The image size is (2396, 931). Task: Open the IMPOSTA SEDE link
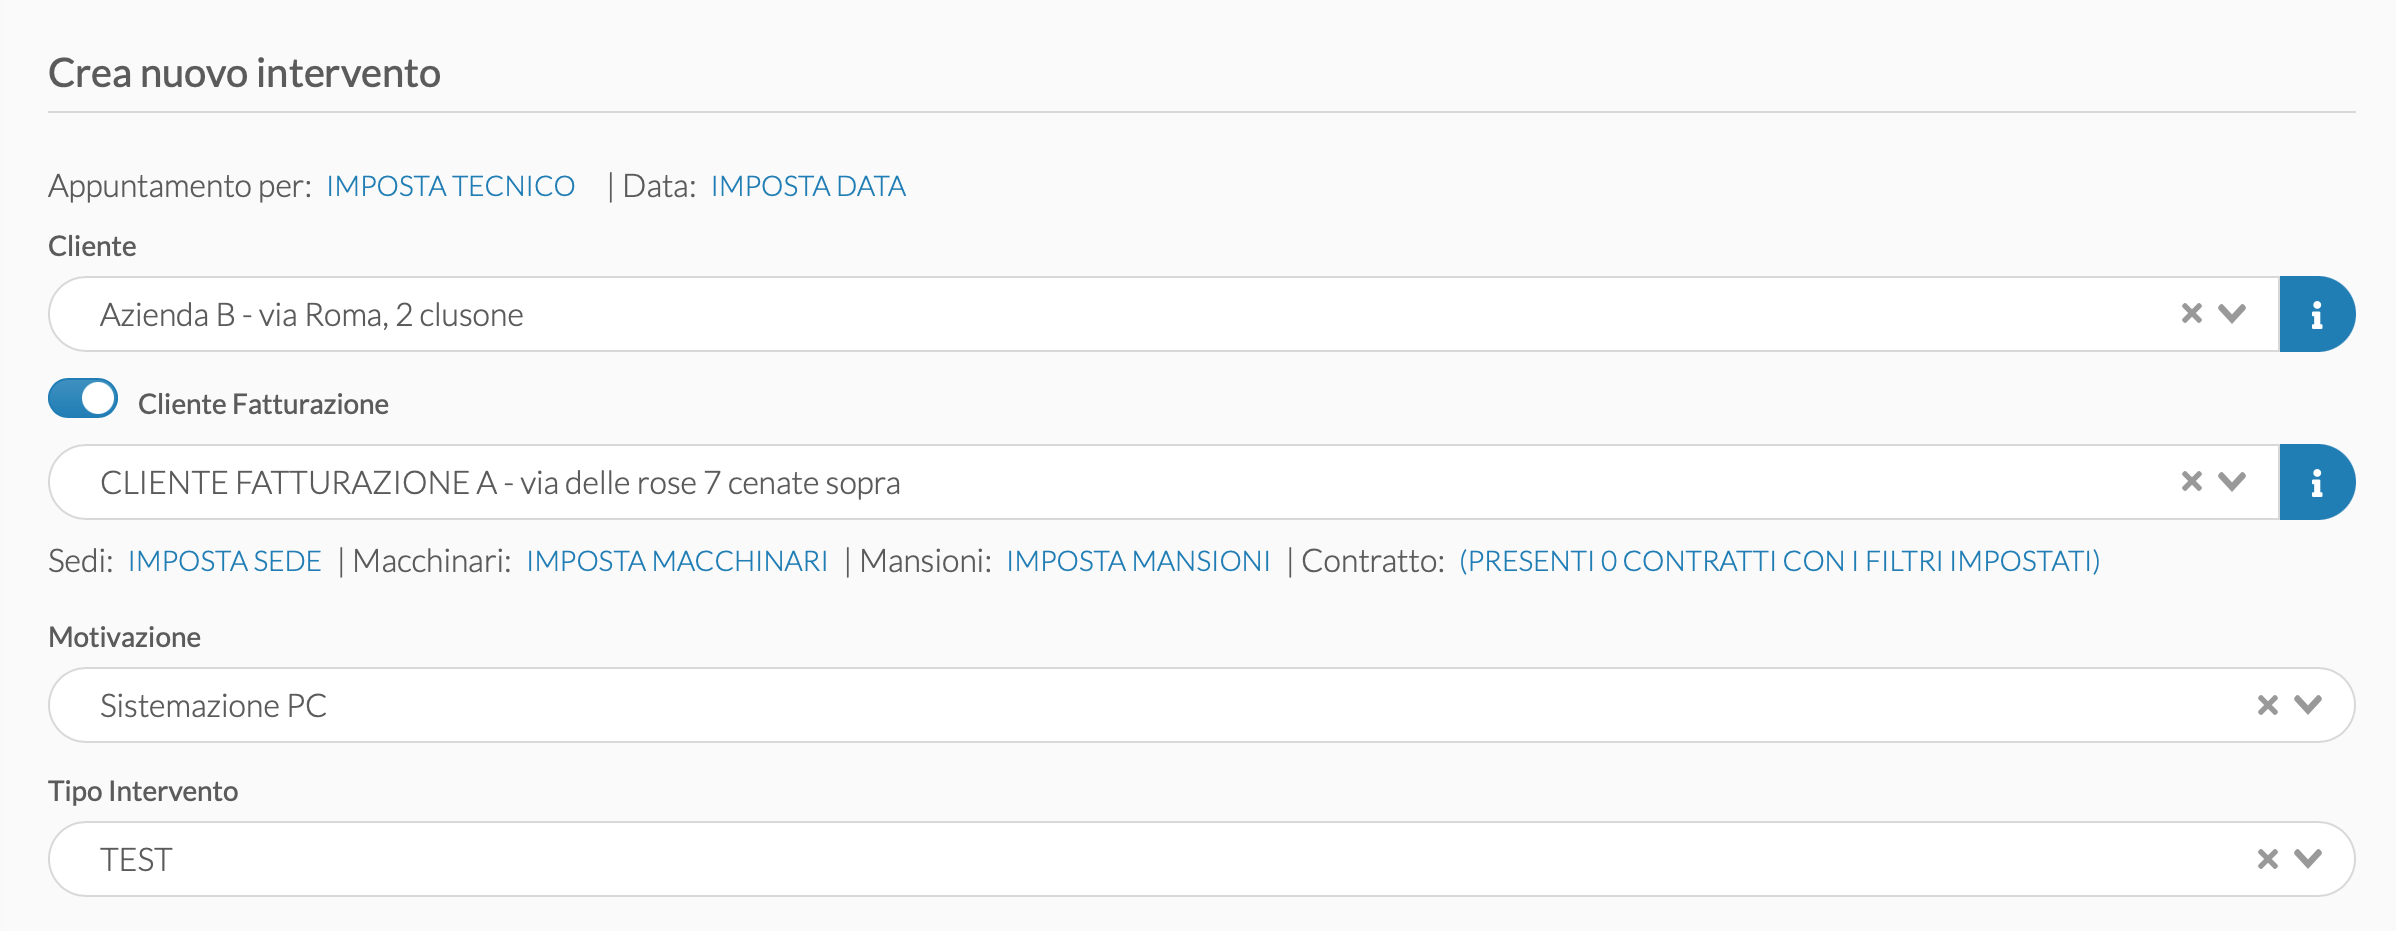(224, 561)
